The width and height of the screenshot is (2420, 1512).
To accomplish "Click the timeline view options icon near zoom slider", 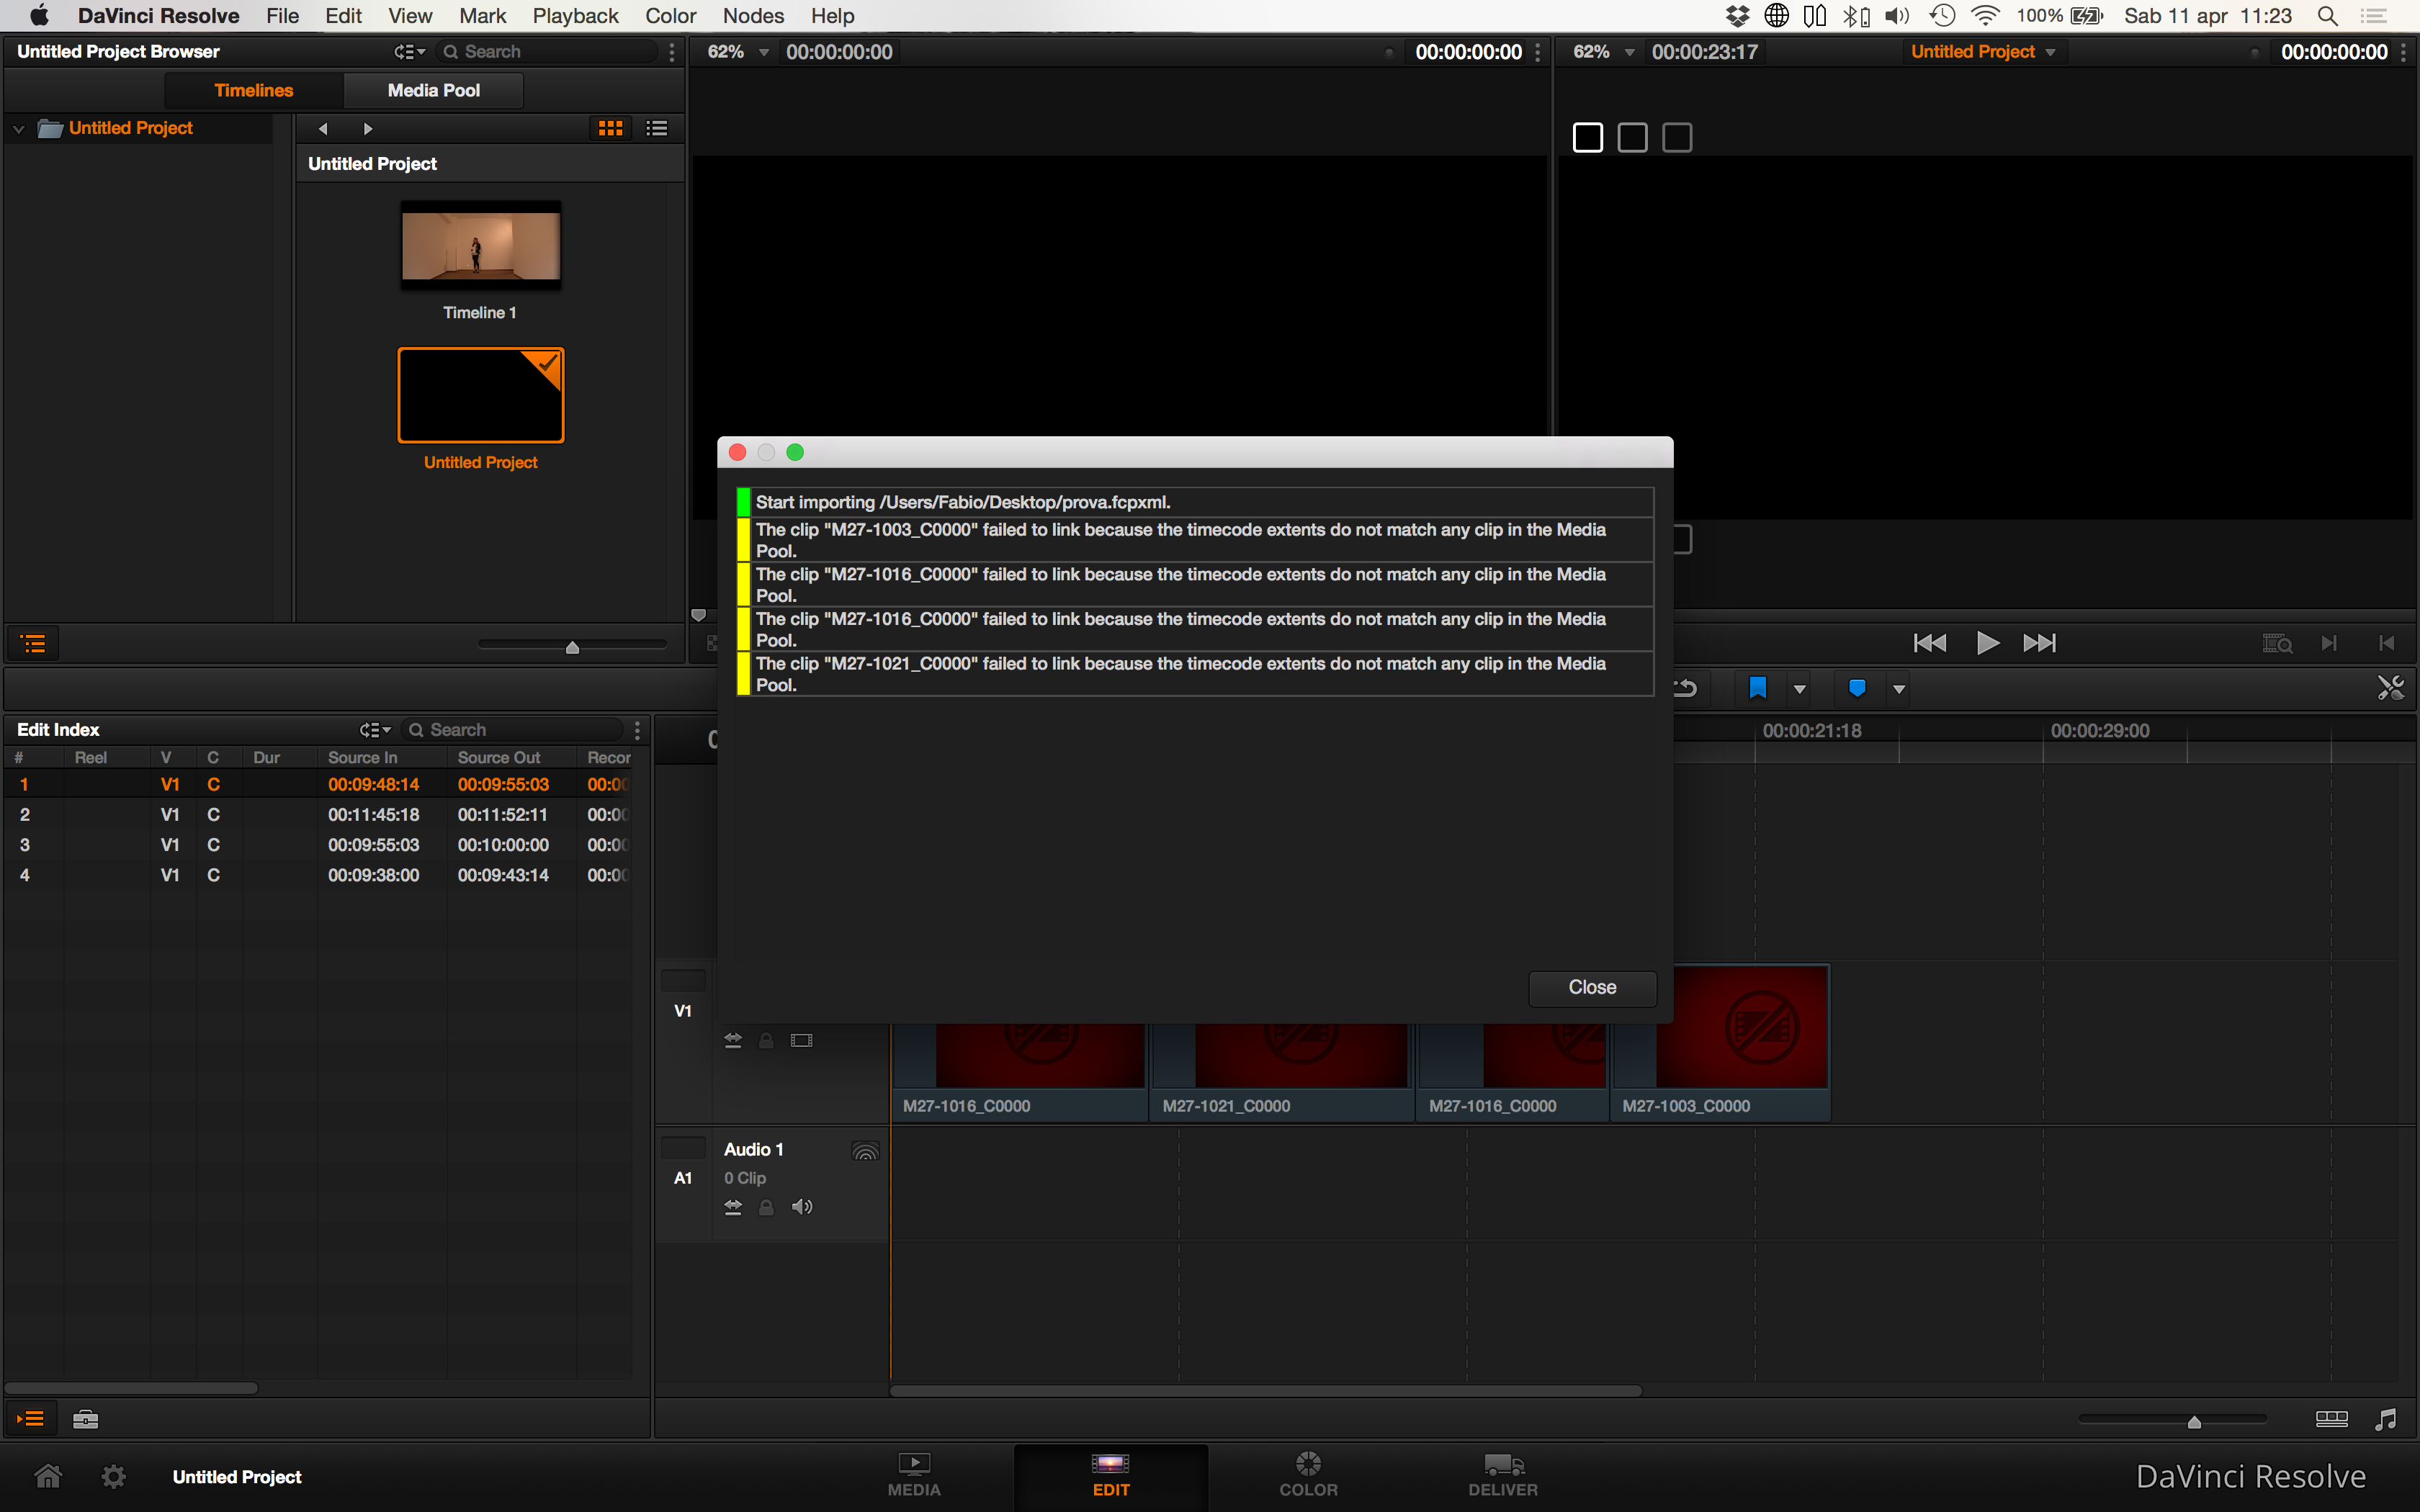I will 2331,1419.
